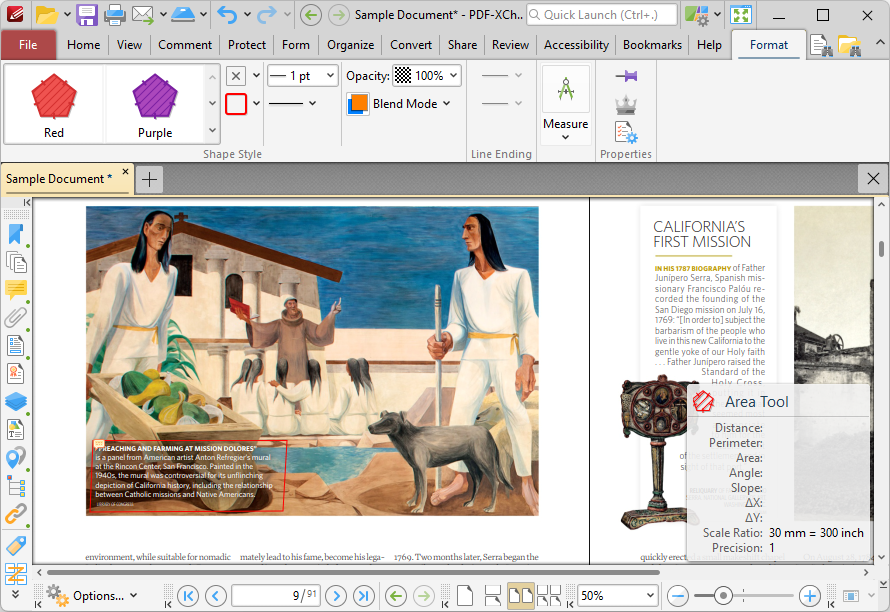Select two pages facing layout
Viewport: 890px width, 612px height.
tap(520, 596)
